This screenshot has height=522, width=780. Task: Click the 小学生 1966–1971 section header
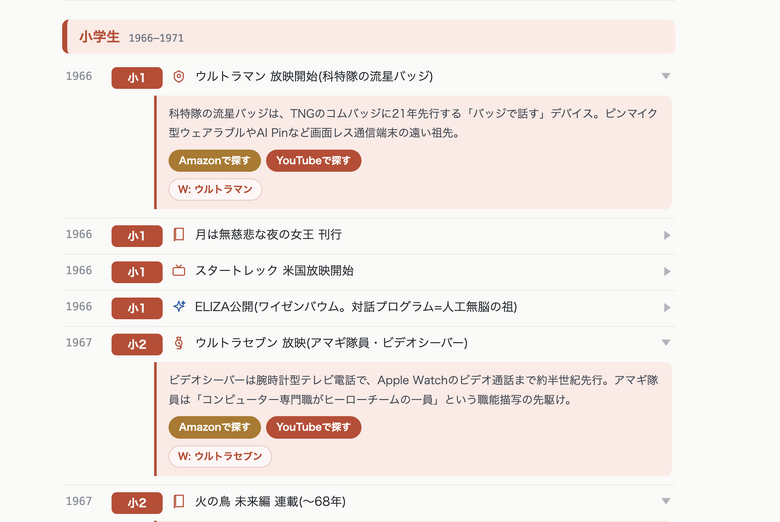click(369, 37)
